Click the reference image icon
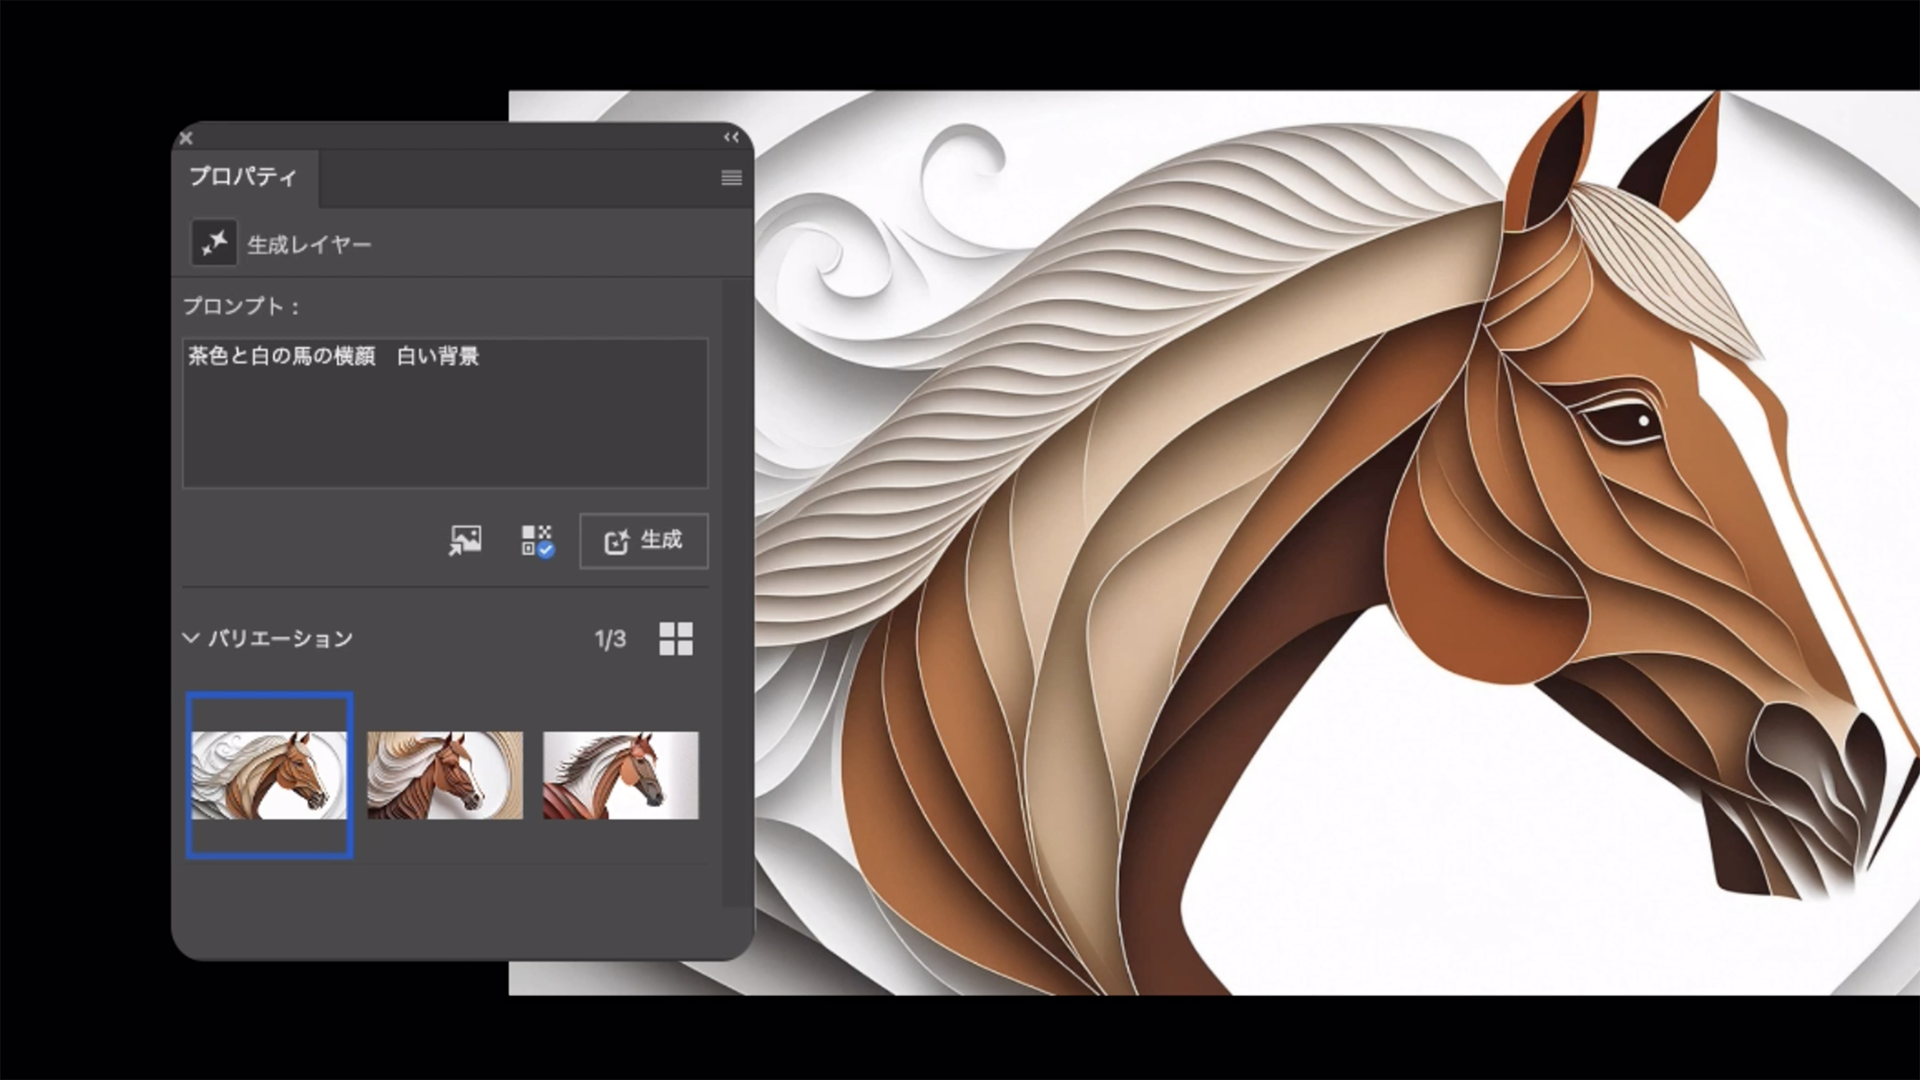This screenshot has width=1920, height=1080. click(465, 541)
